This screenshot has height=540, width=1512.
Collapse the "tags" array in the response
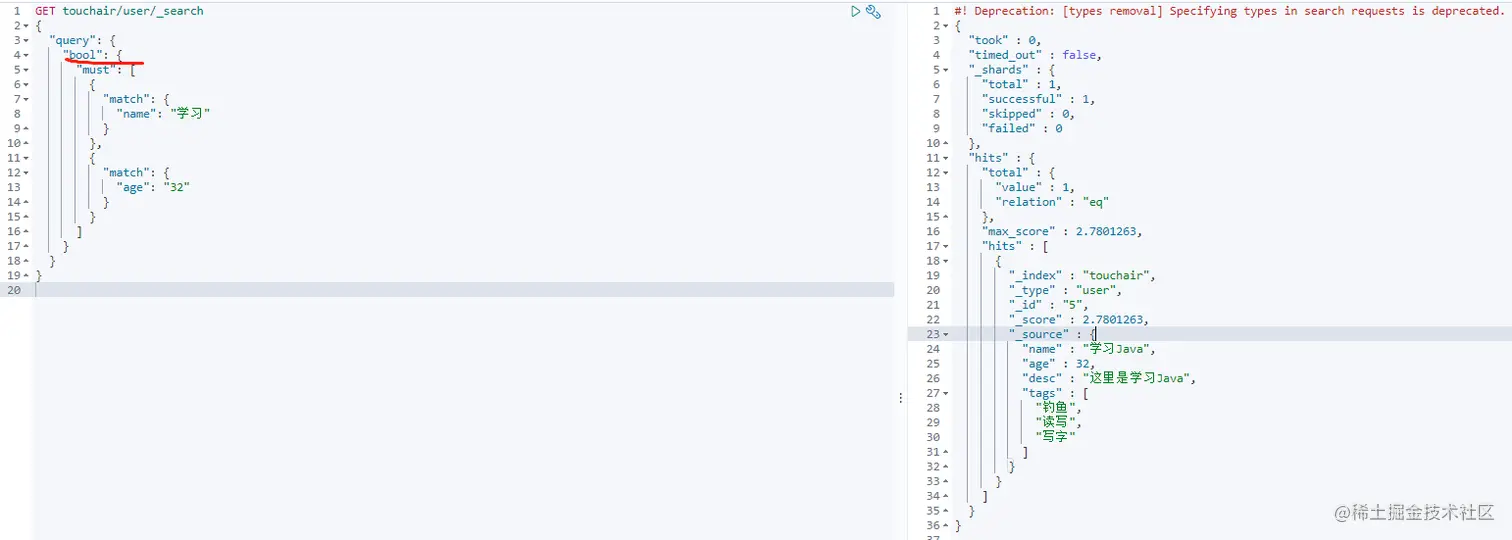945,393
